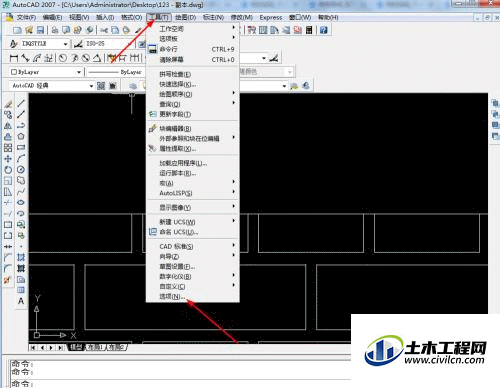Switch to the Model tab
The height and width of the screenshot is (388, 500).
pyautogui.click(x=76, y=347)
